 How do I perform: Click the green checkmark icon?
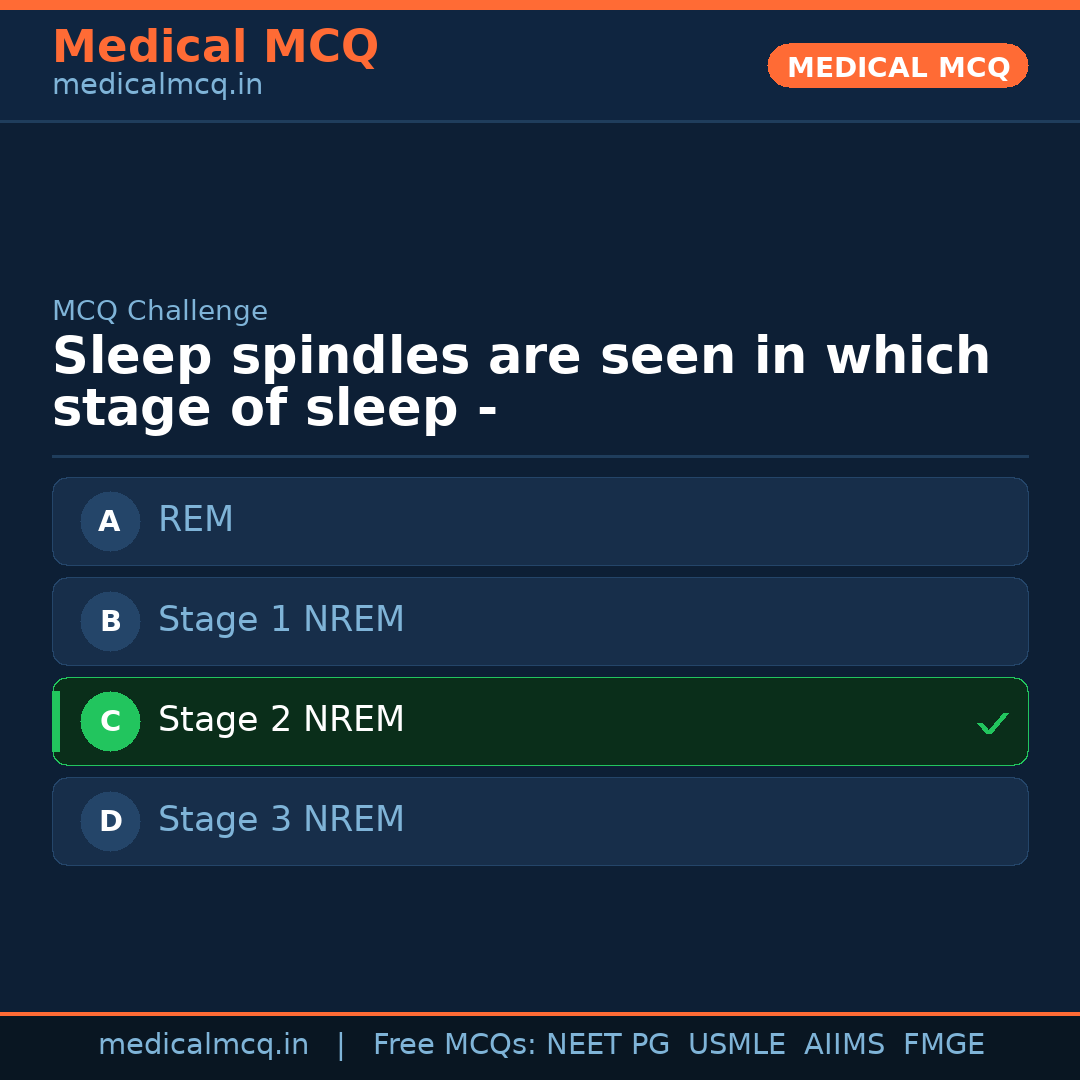pos(992,723)
